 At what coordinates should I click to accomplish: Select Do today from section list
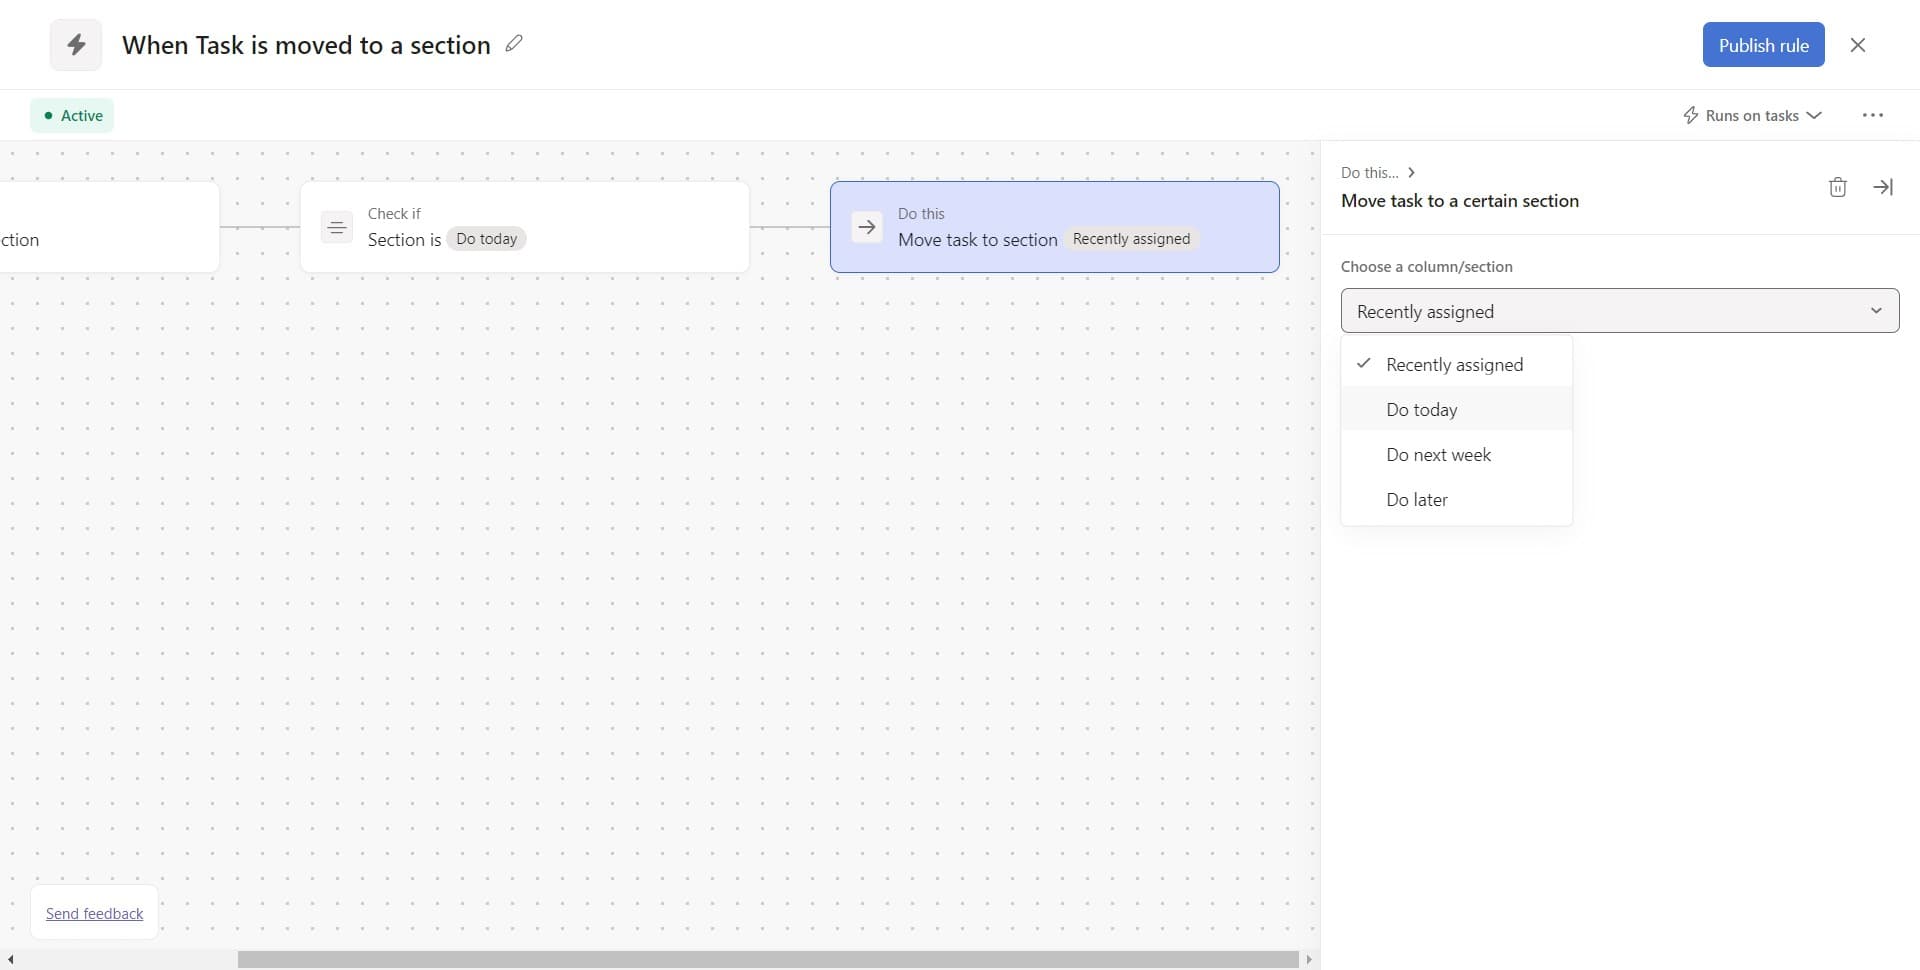[x=1421, y=410]
